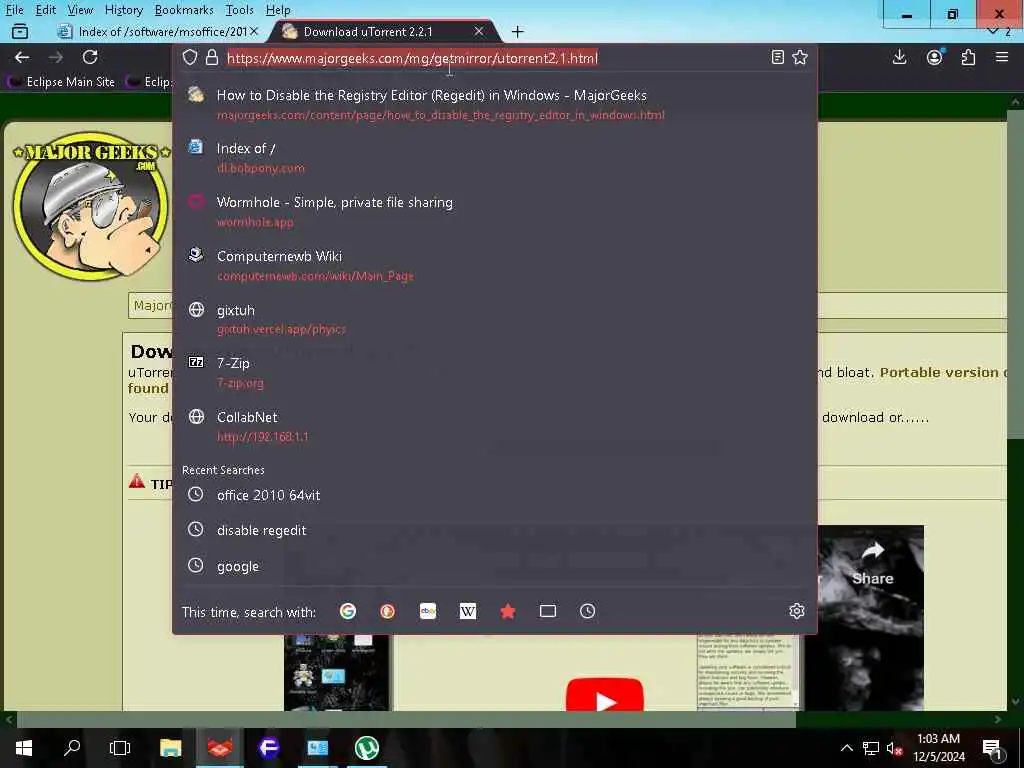Screen dimensions: 1024x768
Task: Toggle reader view icon in address bar
Action: (x=777, y=57)
